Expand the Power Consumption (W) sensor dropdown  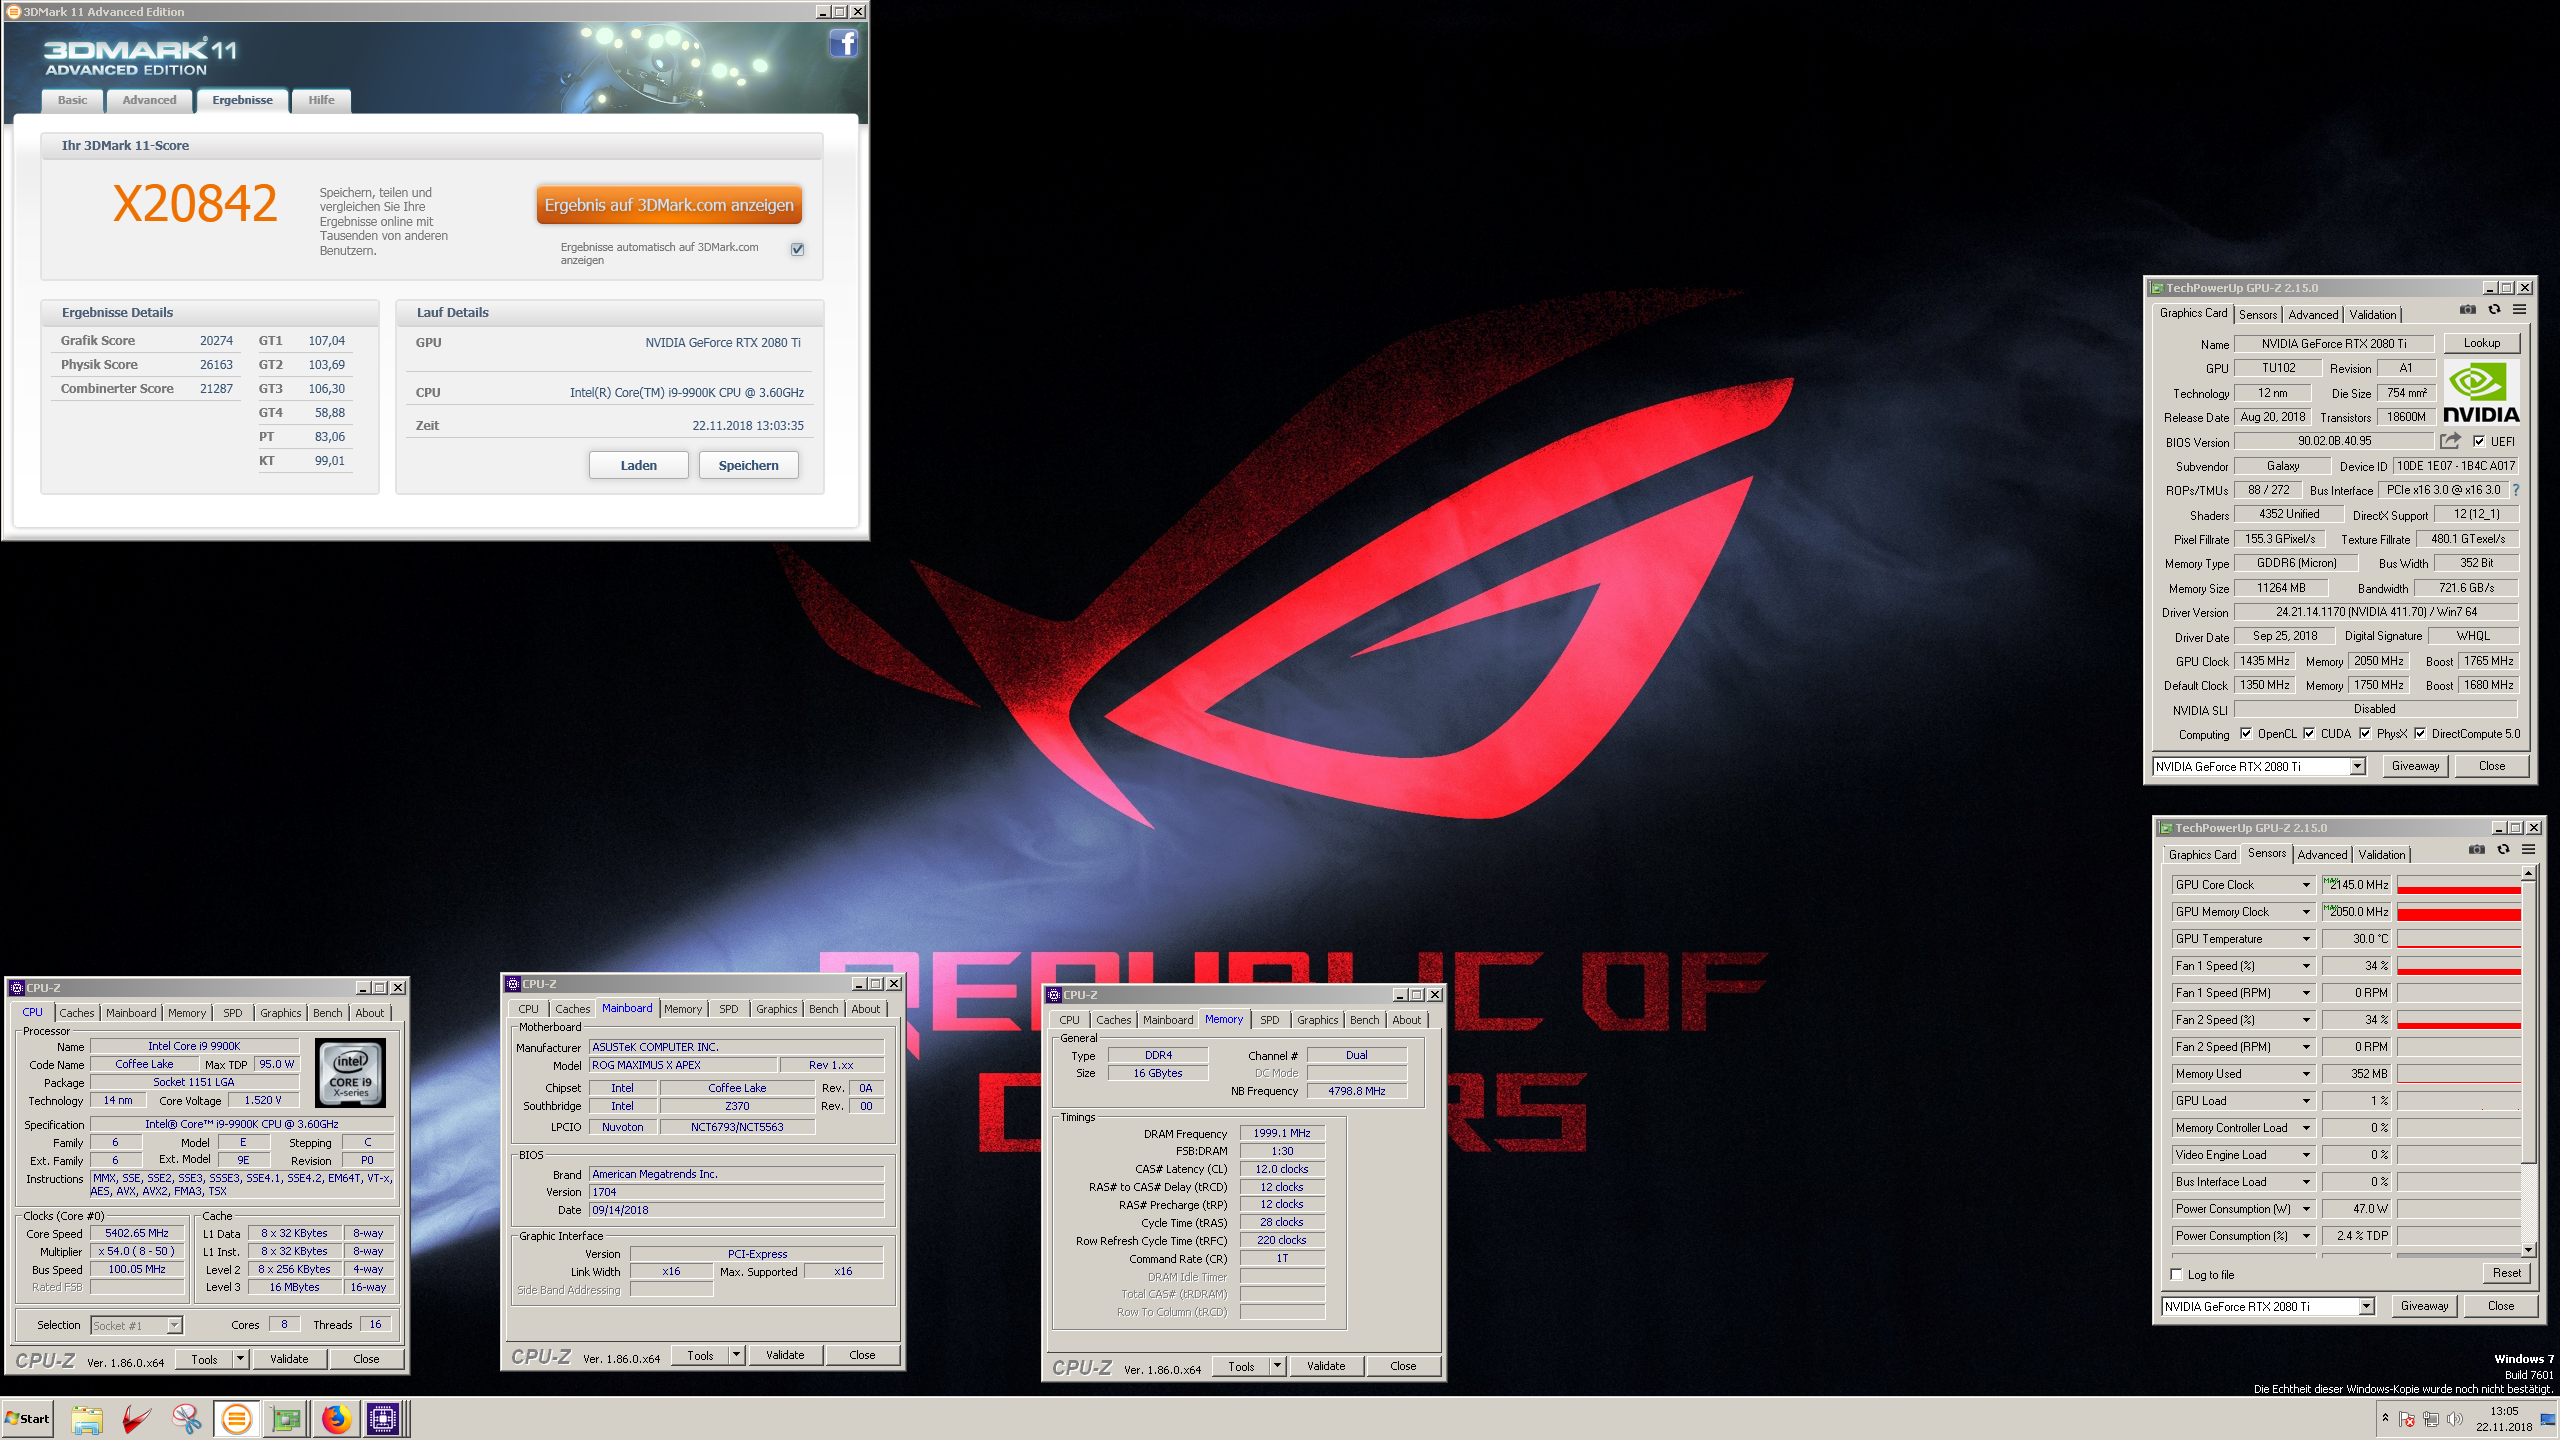pyautogui.click(x=2306, y=1209)
